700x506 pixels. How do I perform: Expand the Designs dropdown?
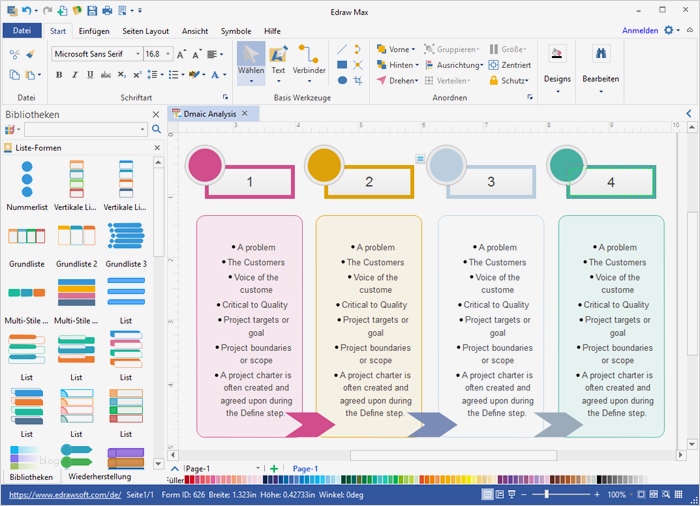(x=557, y=92)
